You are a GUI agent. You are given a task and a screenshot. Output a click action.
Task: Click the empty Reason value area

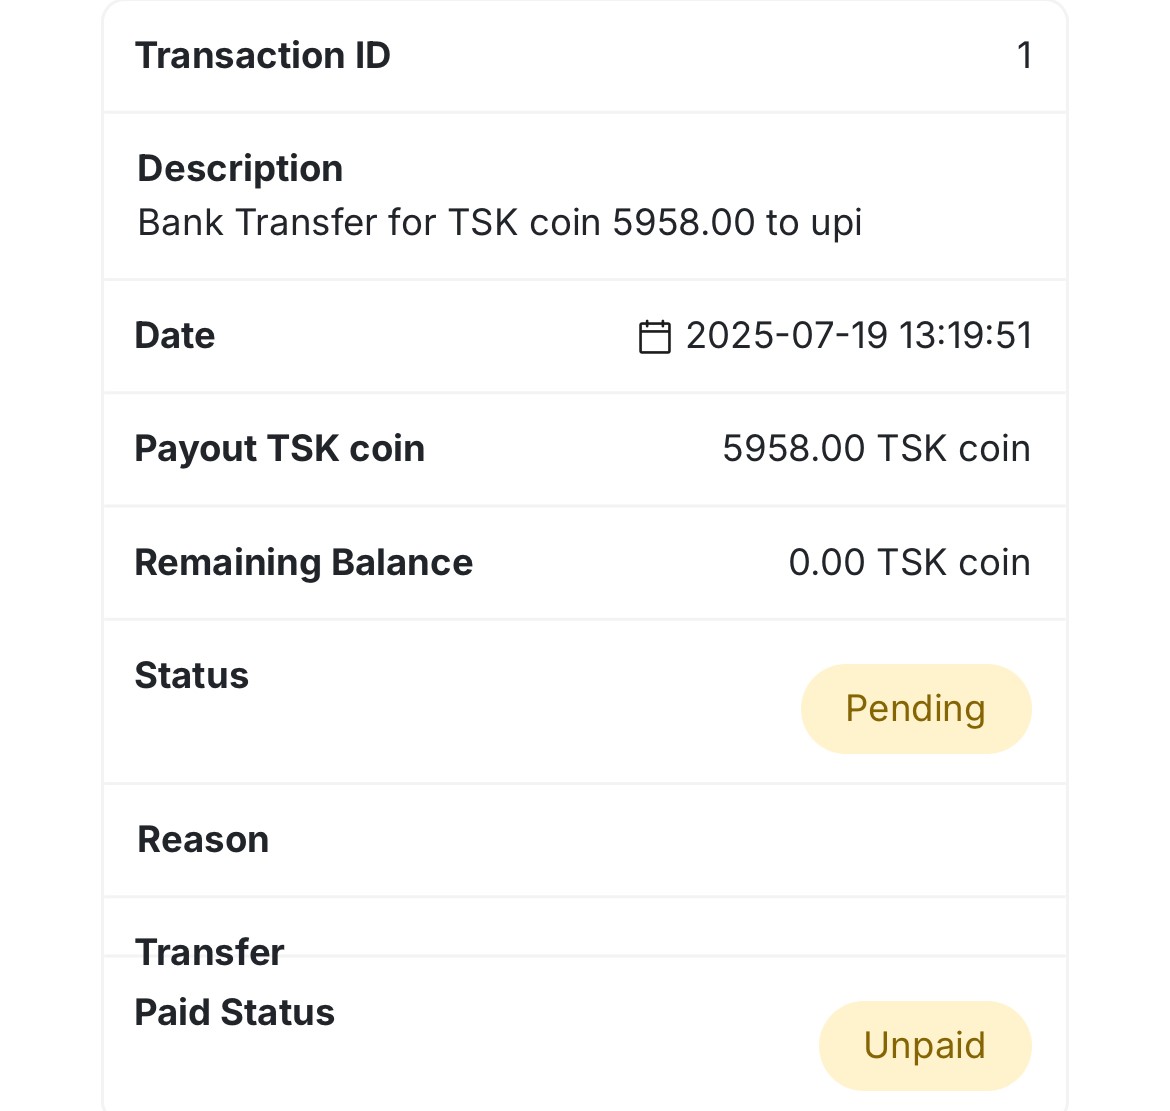click(800, 840)
